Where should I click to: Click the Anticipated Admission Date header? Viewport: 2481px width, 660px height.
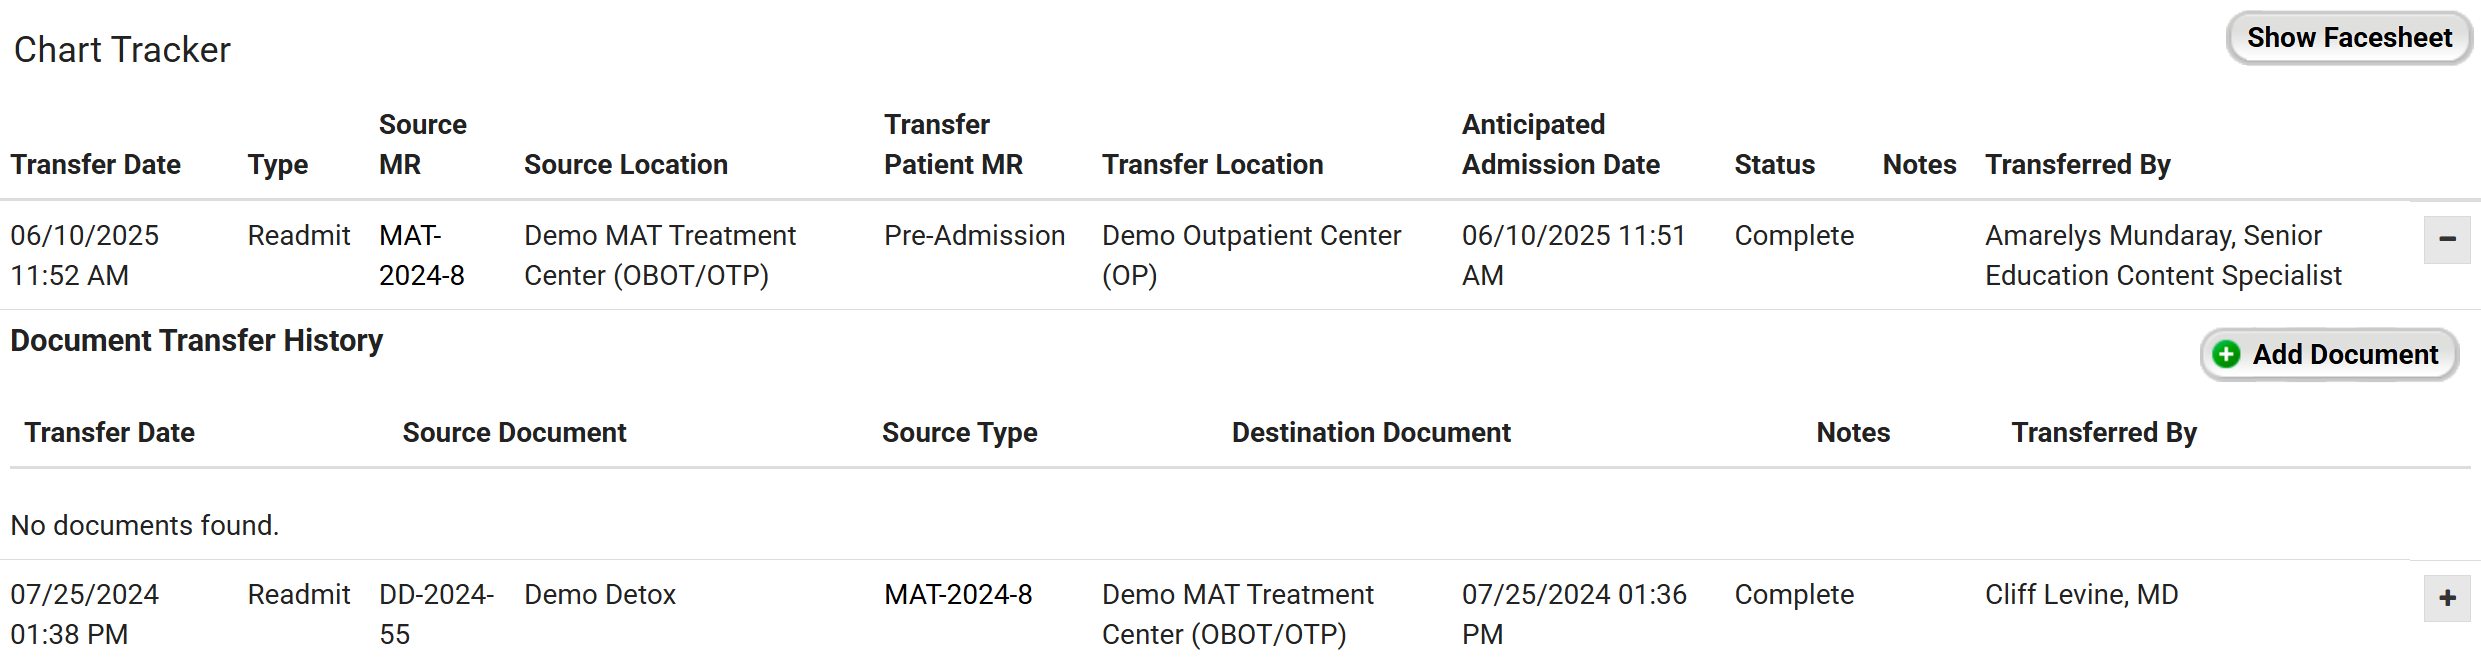[1560, 145]
